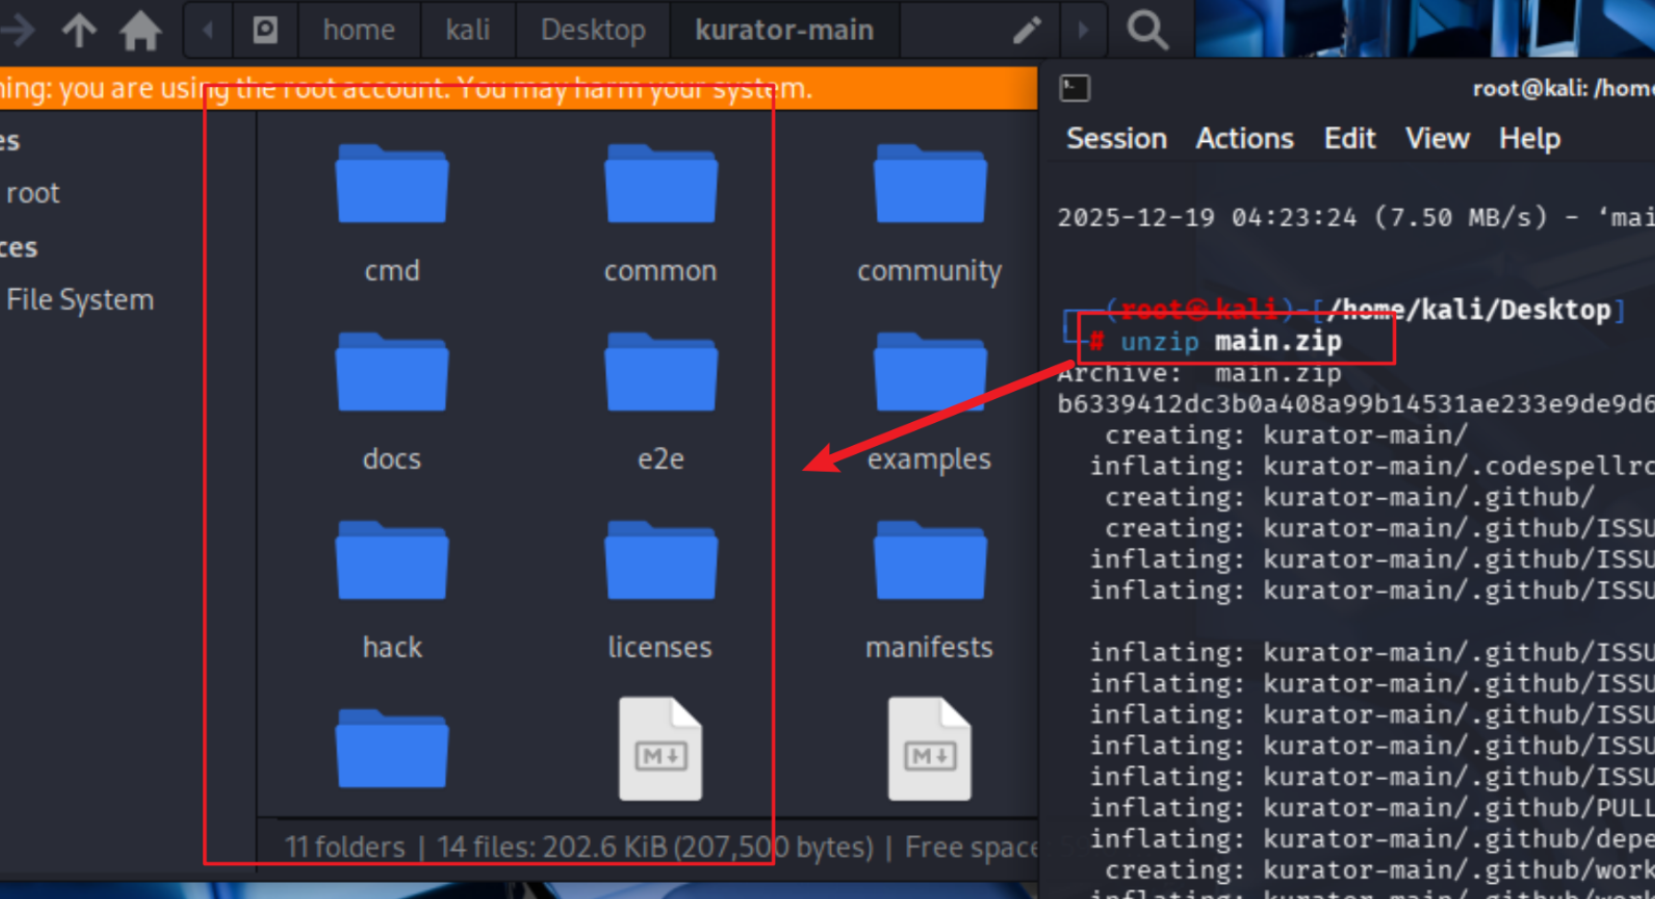Viewport: 1655px width, 899px height.
Task: Select the markdown file below licenses
Action: coord(660,748)
